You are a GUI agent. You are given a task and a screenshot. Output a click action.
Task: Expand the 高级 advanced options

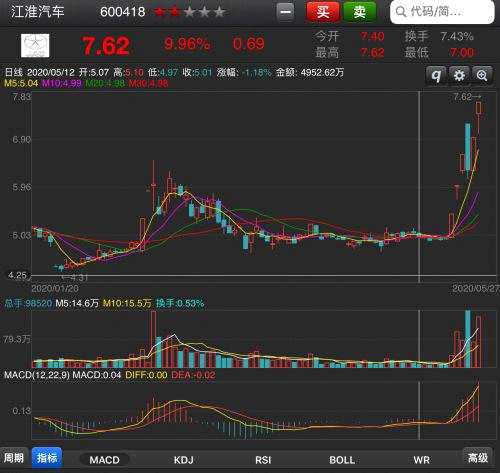coord(478,457)
